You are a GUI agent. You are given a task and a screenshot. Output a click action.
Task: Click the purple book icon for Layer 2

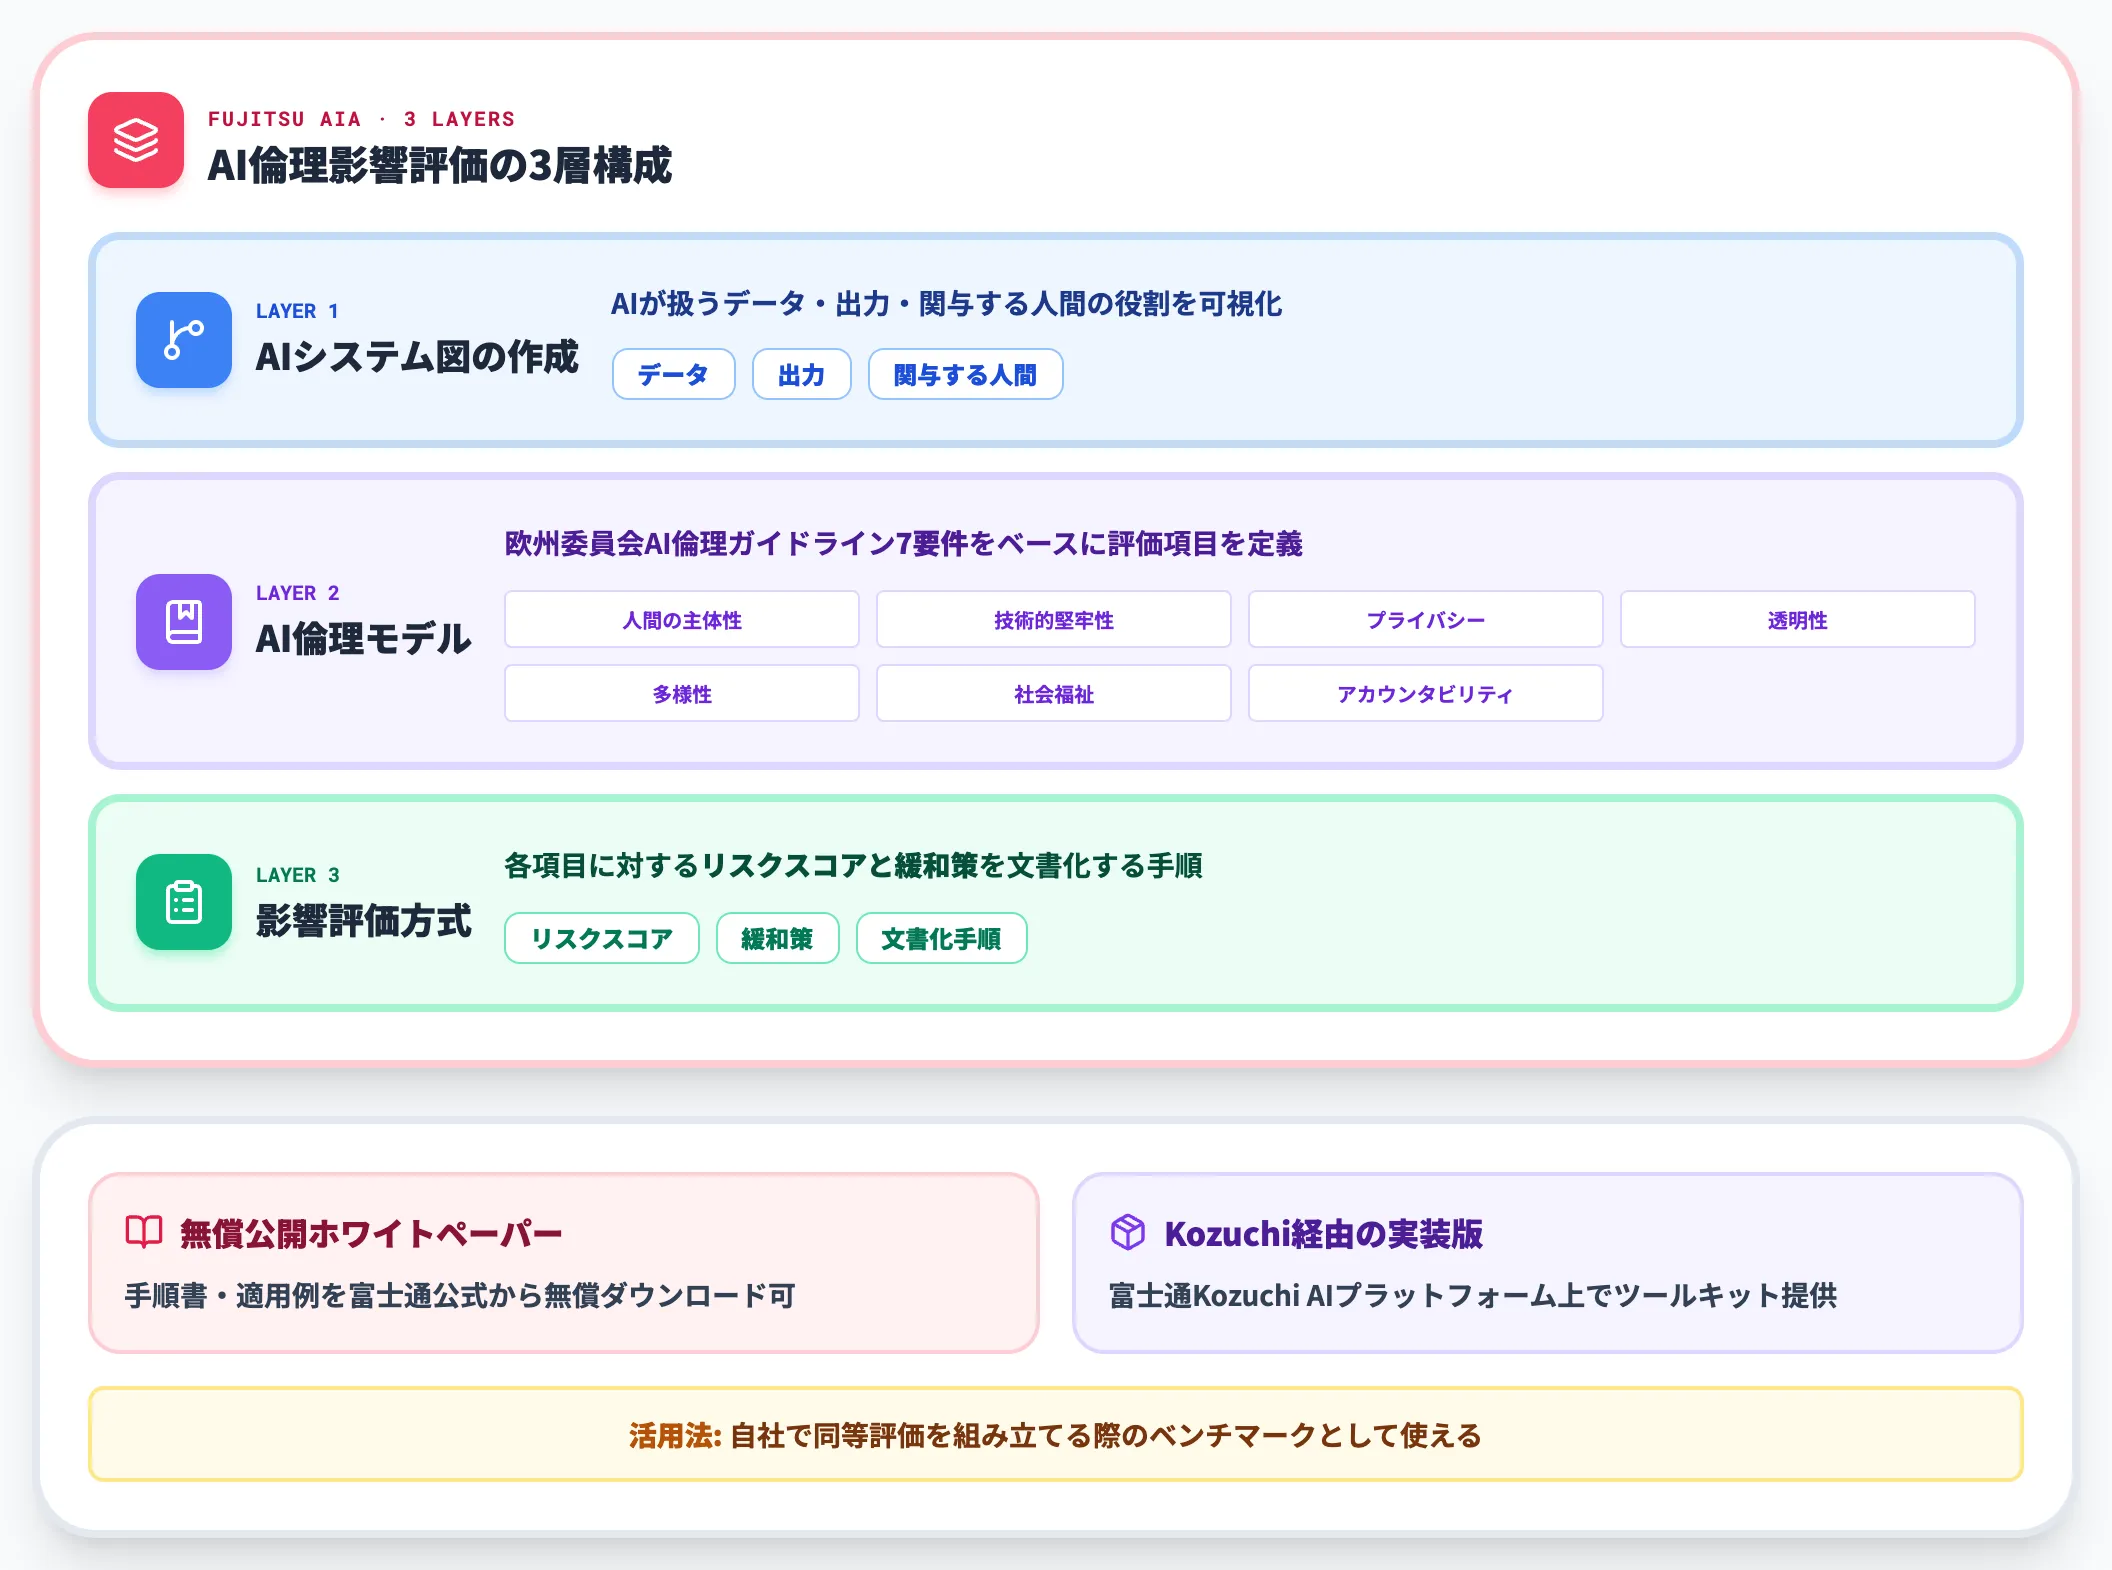(x=184, y=622)
